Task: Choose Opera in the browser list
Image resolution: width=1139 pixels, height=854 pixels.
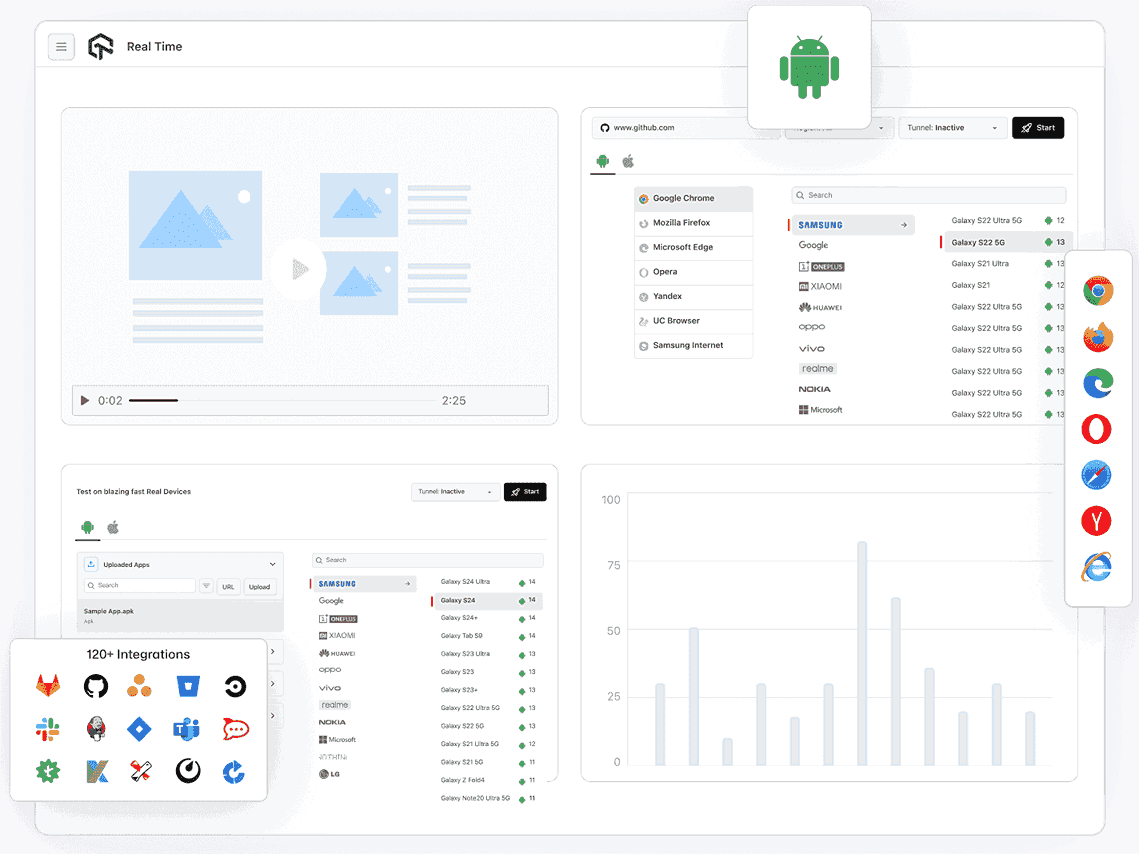Action: (x=694, y=272)
